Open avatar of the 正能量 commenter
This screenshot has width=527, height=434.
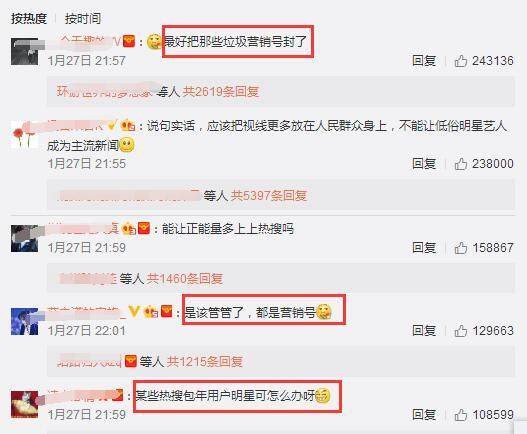[25, 238]
